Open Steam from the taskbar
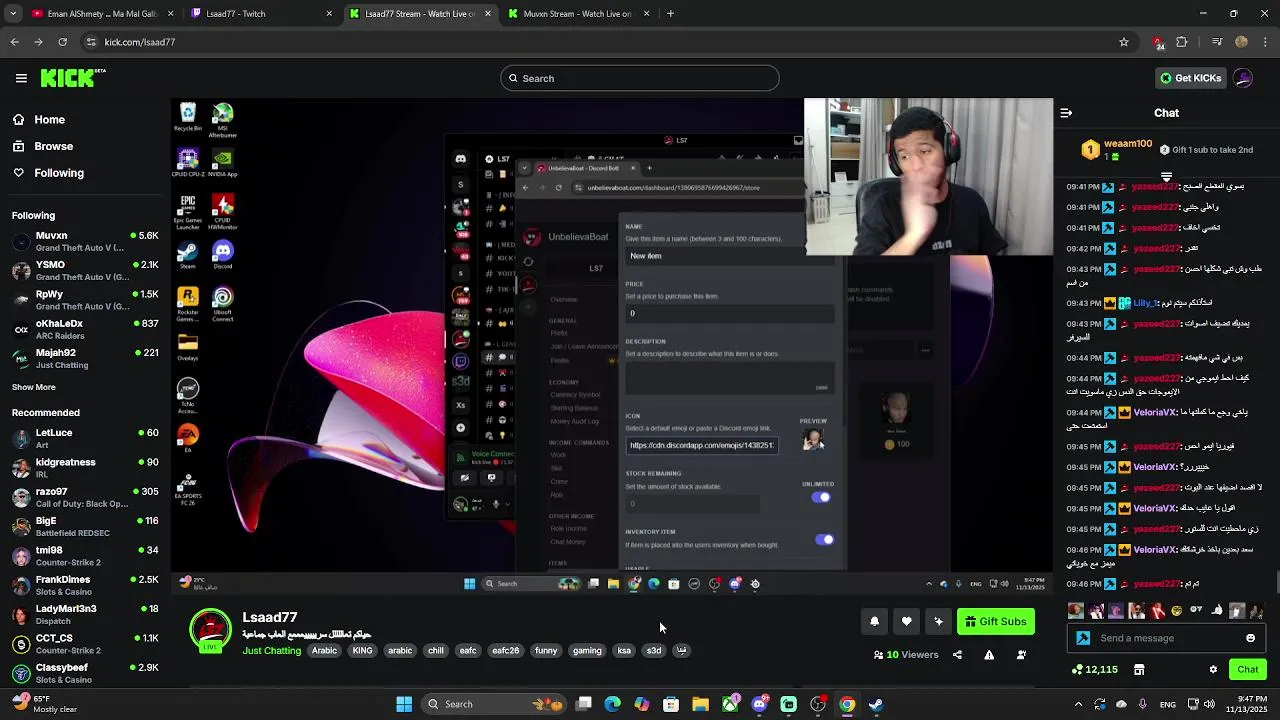Viewport: 1280px width, 720px height. click(876, 704)
